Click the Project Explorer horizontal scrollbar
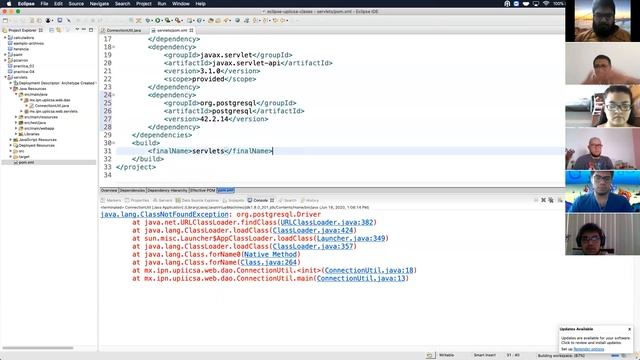Screen dimensions: 640x360 click(x=38, y=348)
